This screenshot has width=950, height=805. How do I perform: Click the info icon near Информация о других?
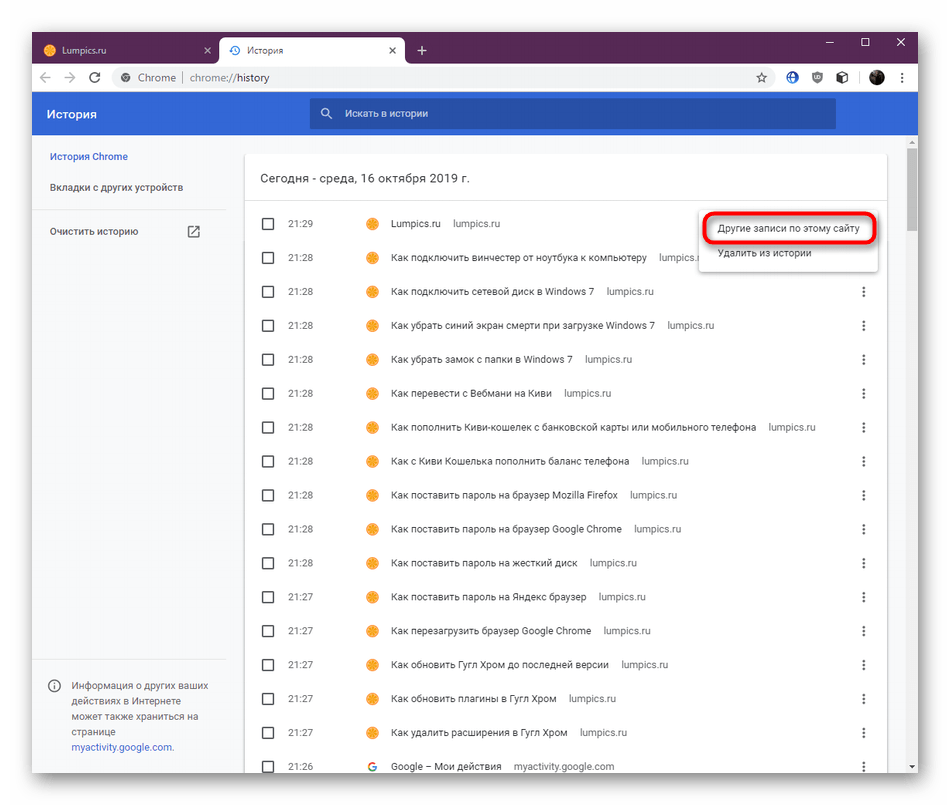(x=55, y=686)
